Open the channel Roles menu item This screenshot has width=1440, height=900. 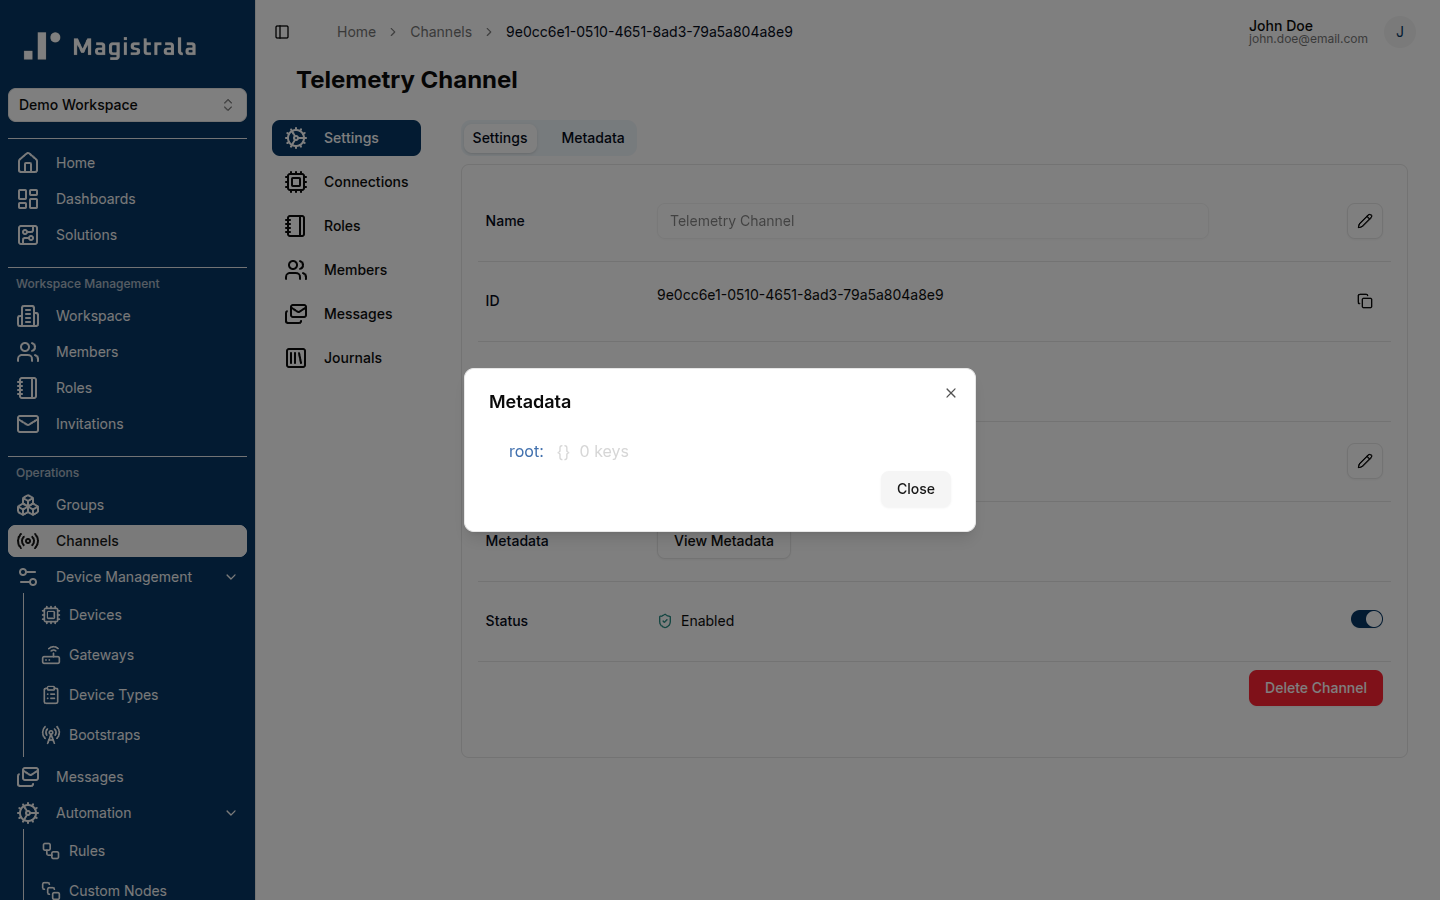pos(346,226)
